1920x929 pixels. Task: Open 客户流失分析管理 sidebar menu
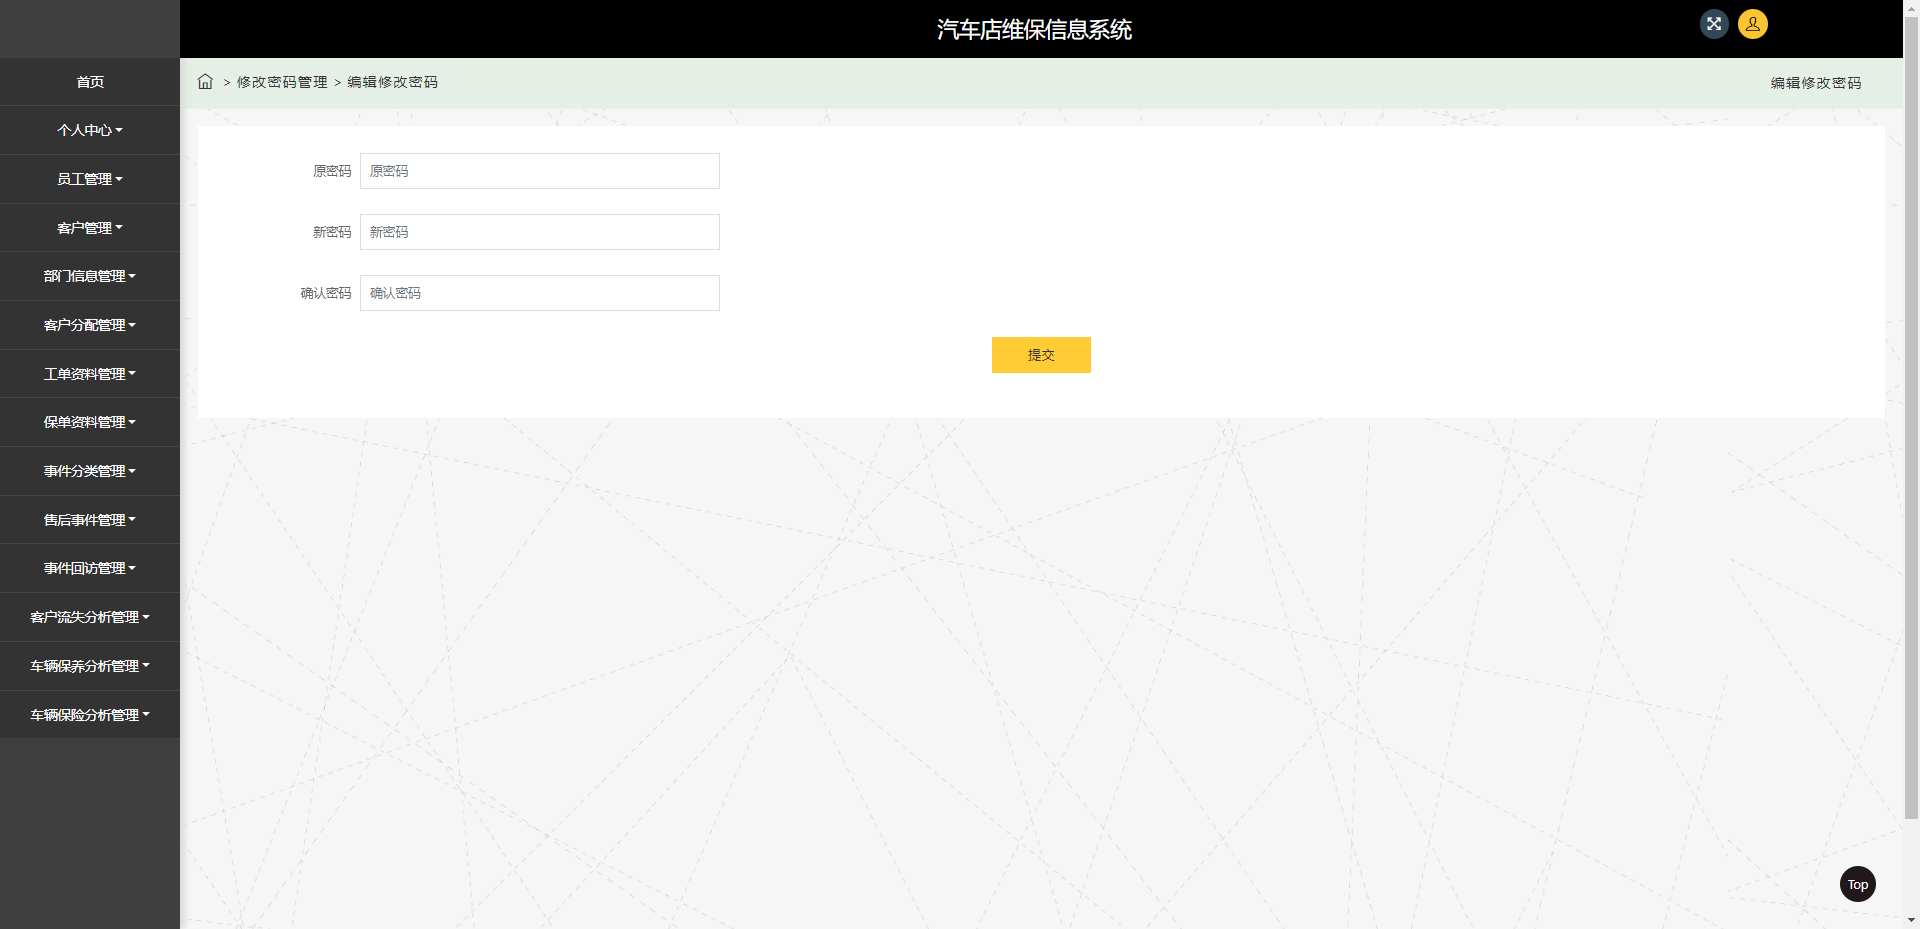coord(90,617)
